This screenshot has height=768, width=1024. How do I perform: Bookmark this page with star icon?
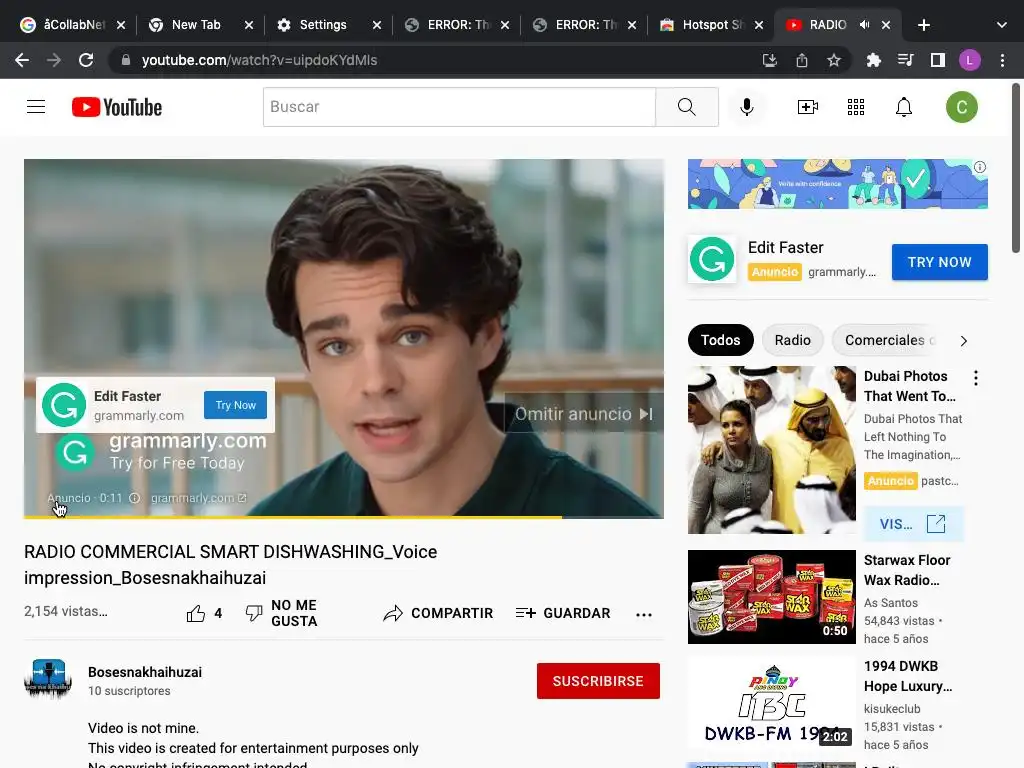(x=833, y=60)
